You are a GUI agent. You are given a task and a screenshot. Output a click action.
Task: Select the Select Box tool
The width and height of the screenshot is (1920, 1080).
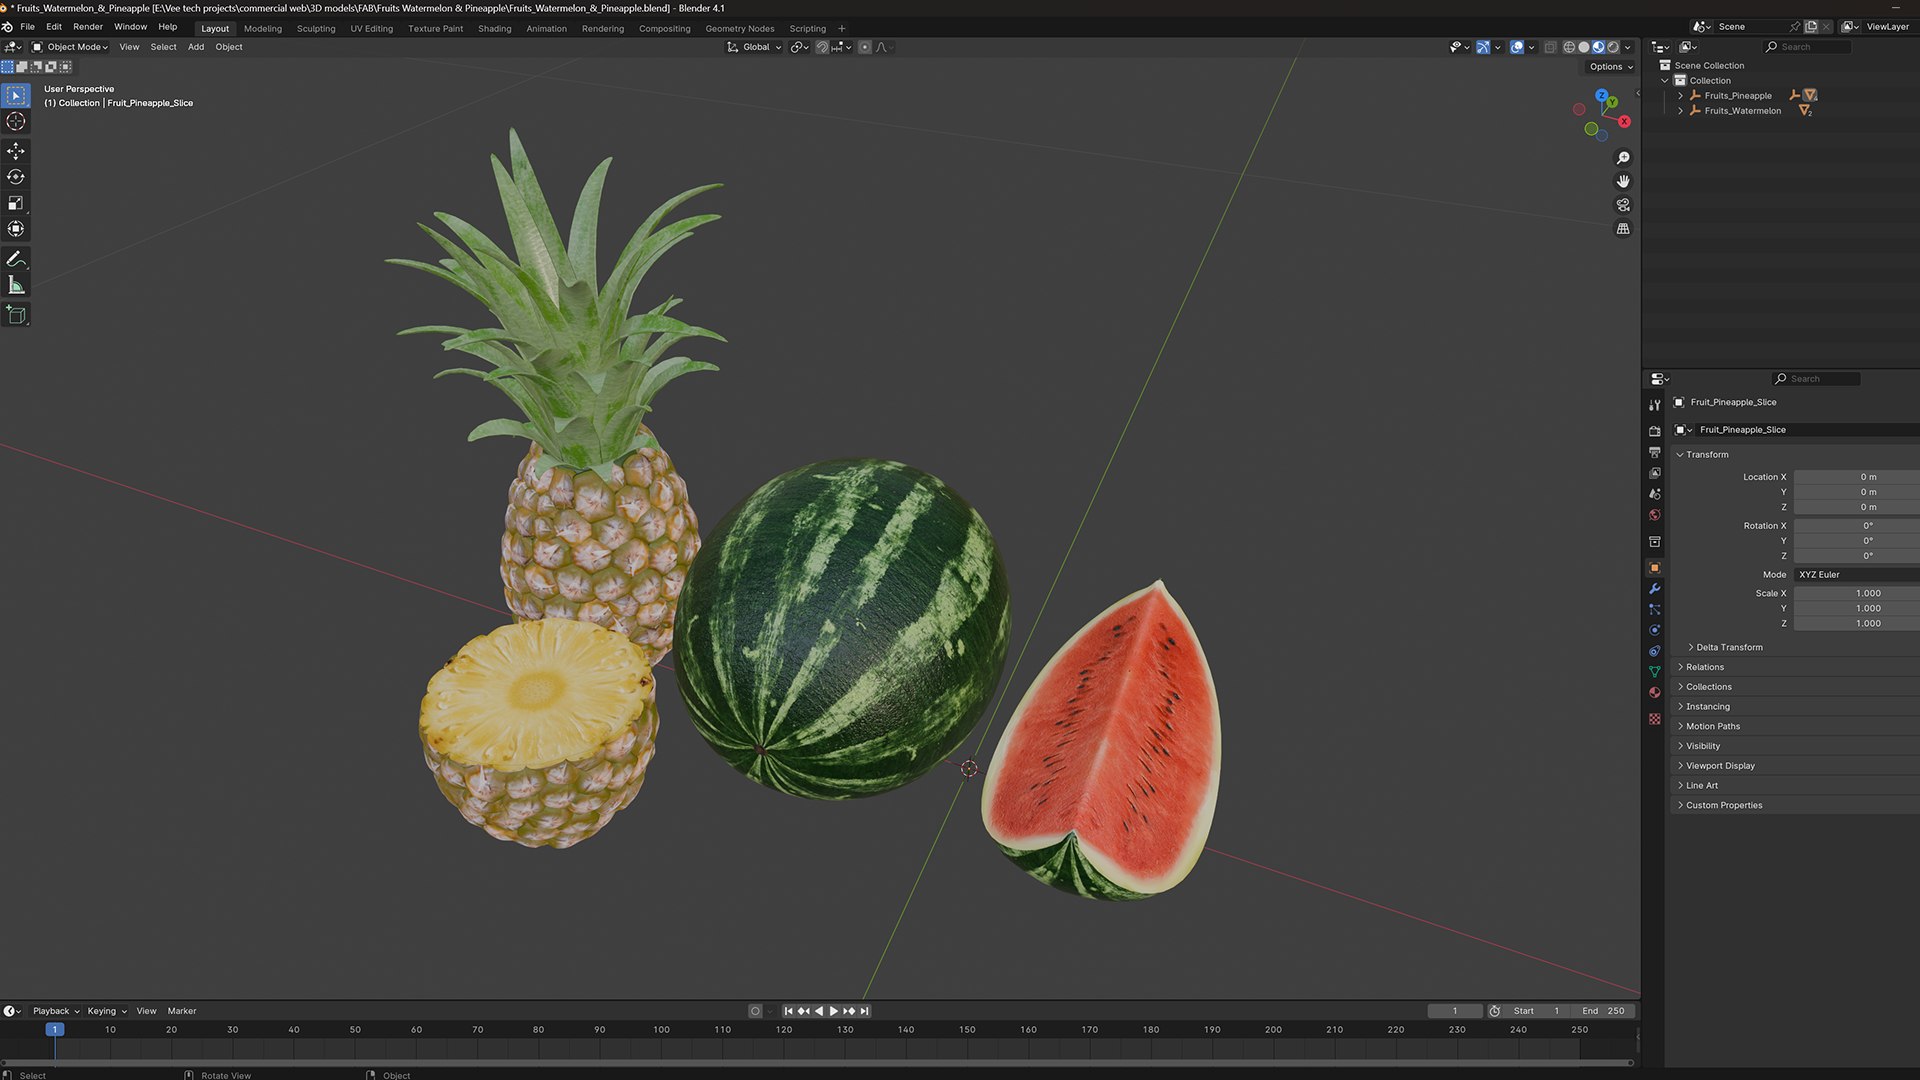tap(16, 95)
